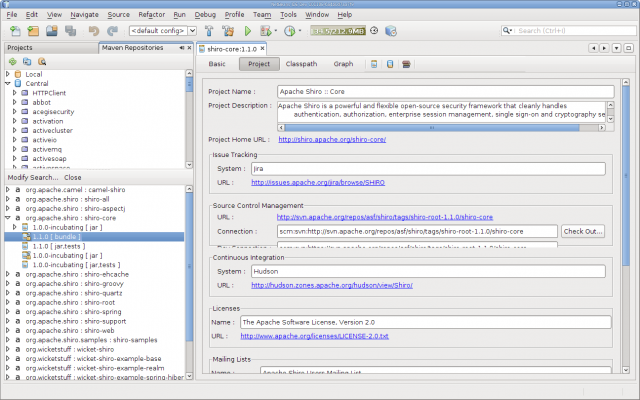The height and width of the screenshot is (400, 640).
Task: Click the green Run Project icon
Action: (247, 31)
